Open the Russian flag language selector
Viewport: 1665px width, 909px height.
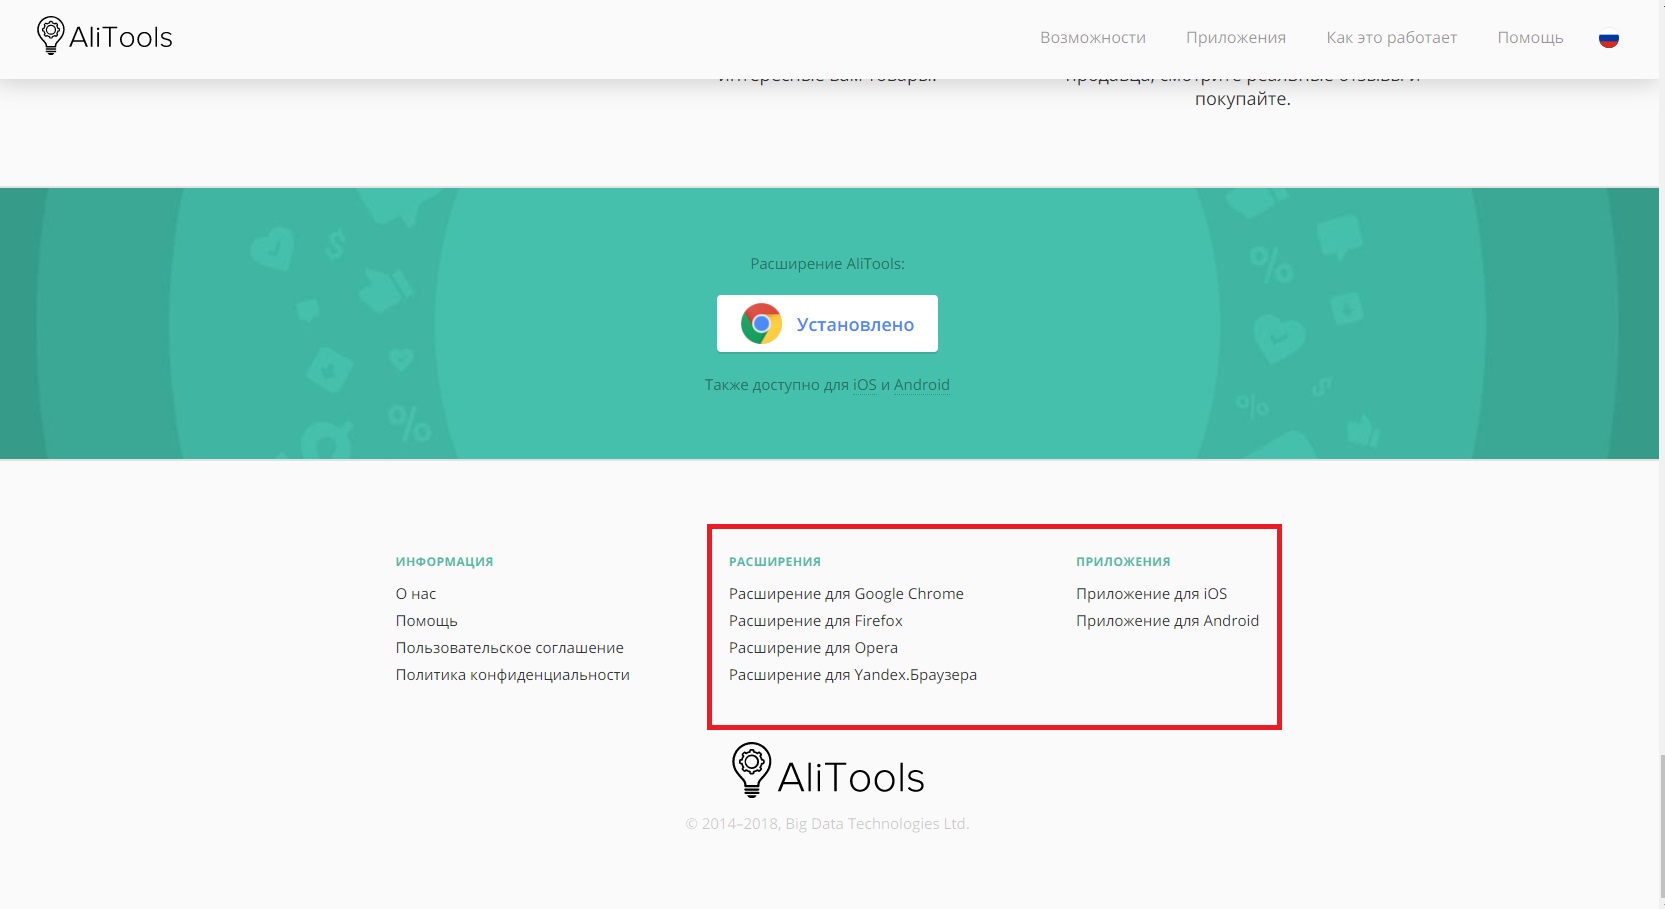[1608, 39]
